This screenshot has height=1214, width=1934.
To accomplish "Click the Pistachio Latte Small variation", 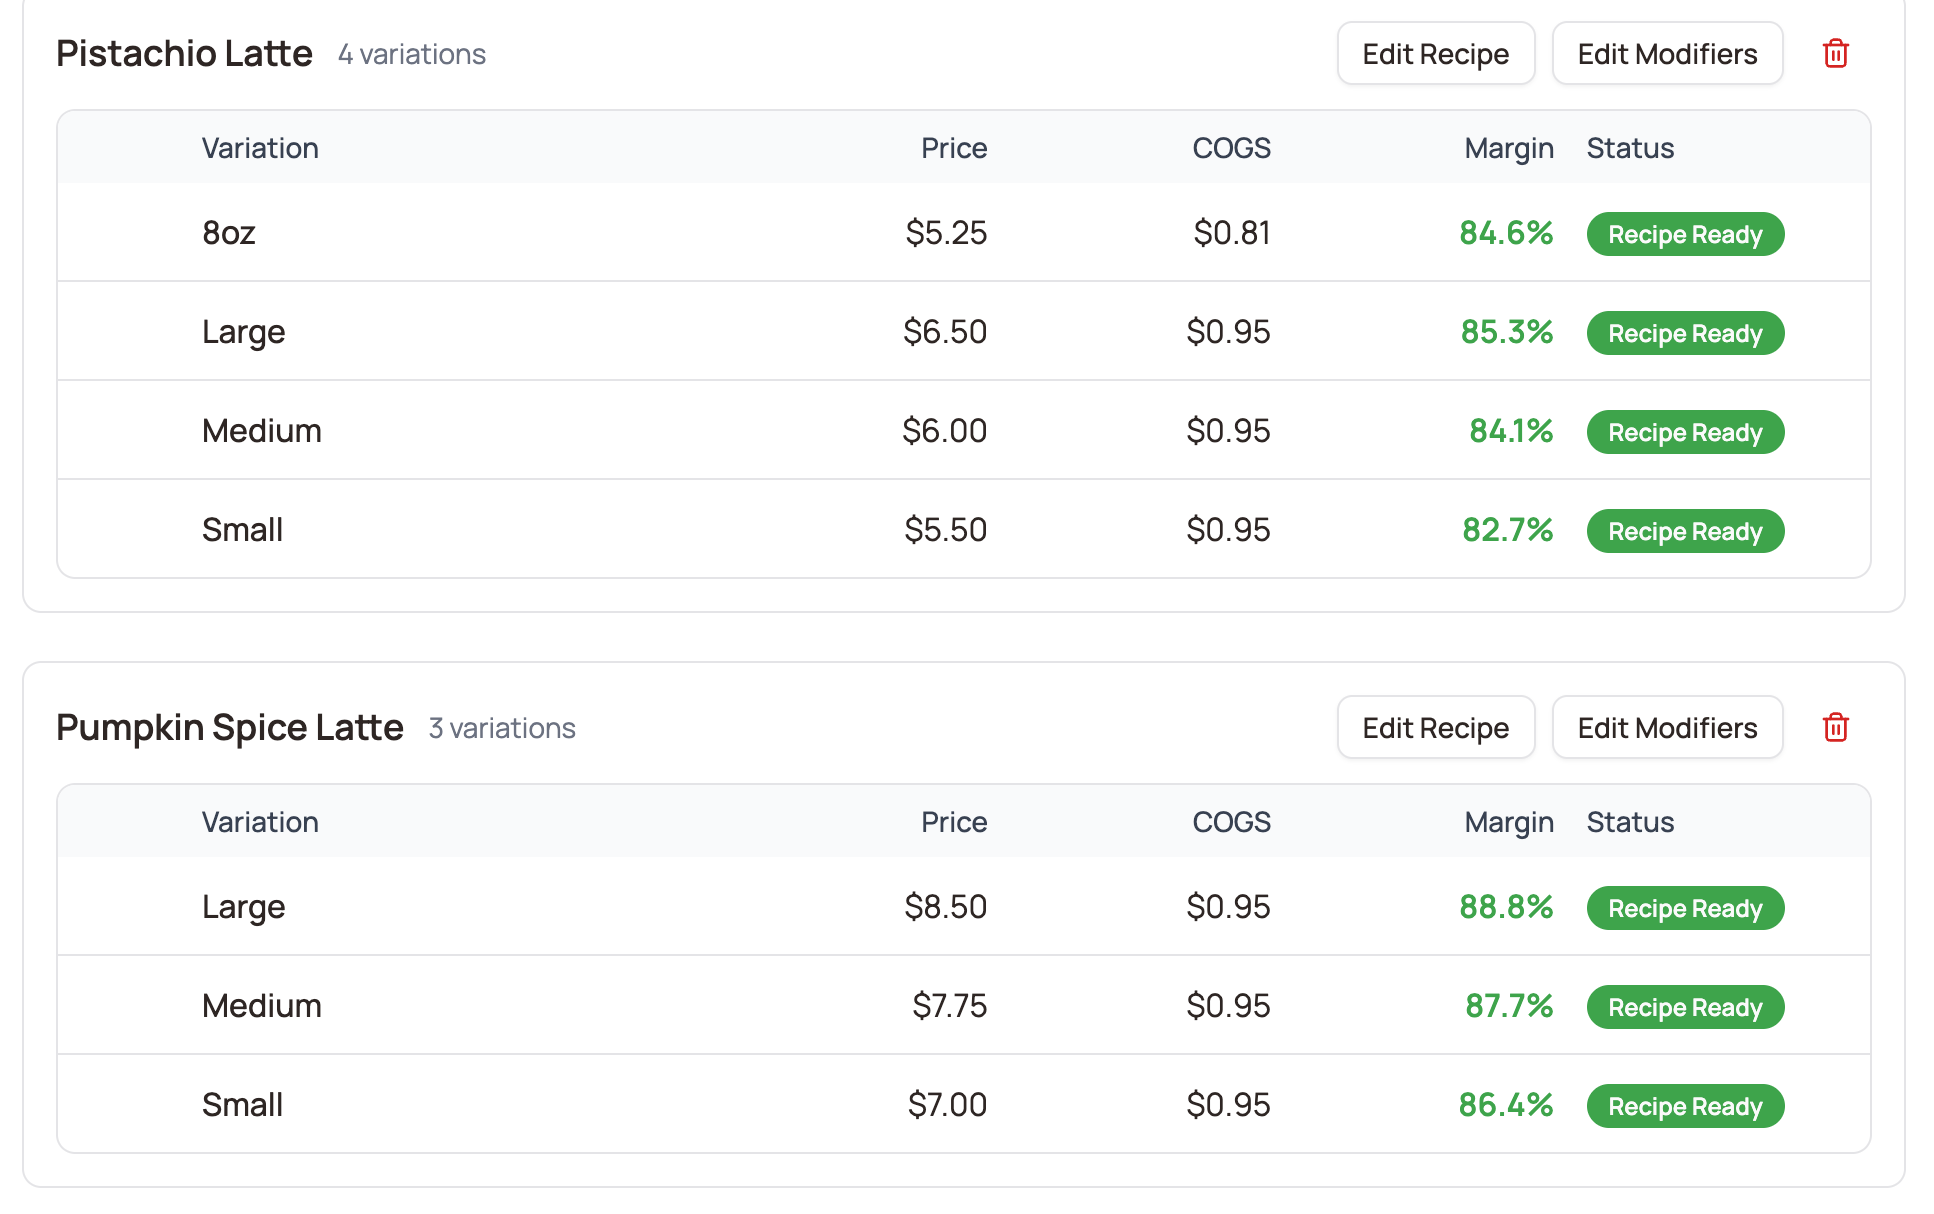I will point(242,530).
